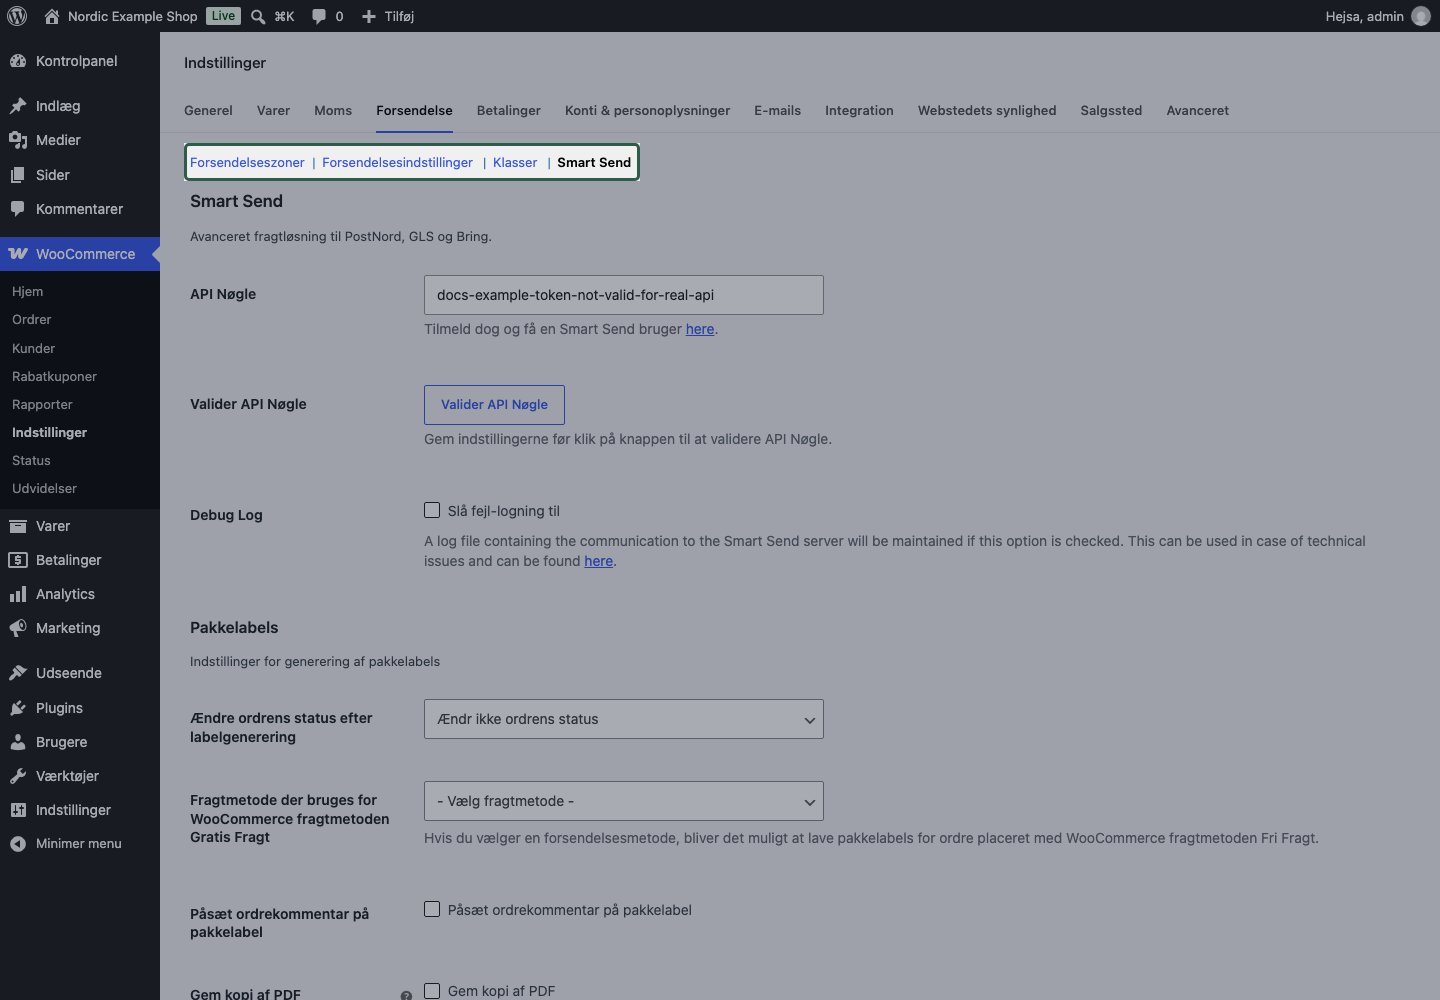The height and width of the screenshot is (1000, 1440).
Task: Click the Betalinger dollar icon in the sidebar
Action: [x=18, y=560]
